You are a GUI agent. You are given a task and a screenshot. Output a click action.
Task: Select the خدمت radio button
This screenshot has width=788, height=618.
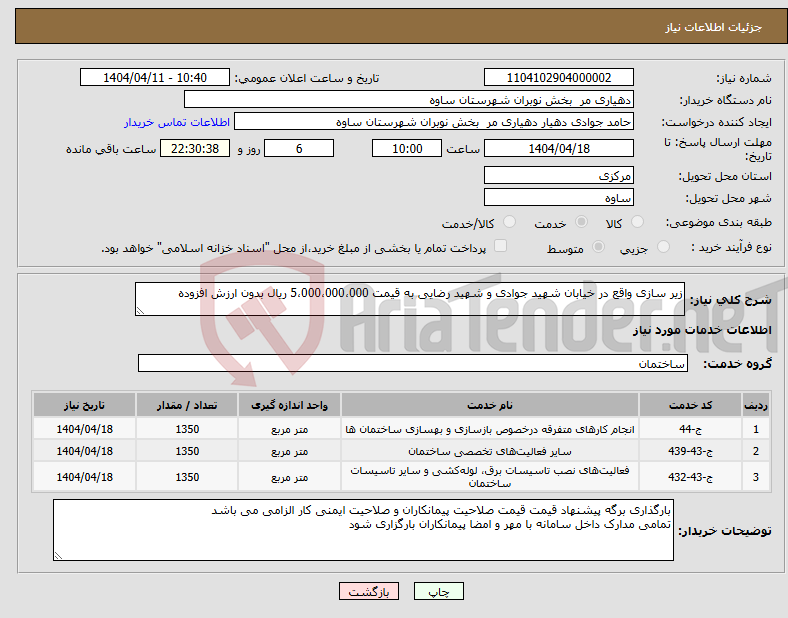tap(581, 222)
